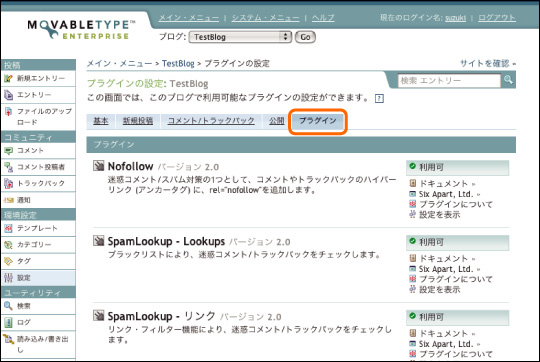Toggle 利用可 status of SpamLookup - Lookups

click(x=457, y=242)
